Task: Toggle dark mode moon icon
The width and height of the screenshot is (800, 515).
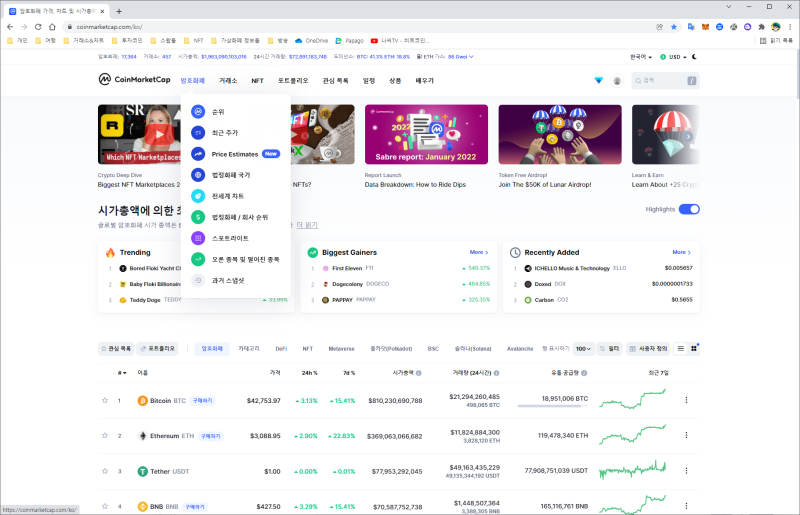Action: (x=694, y=57)
